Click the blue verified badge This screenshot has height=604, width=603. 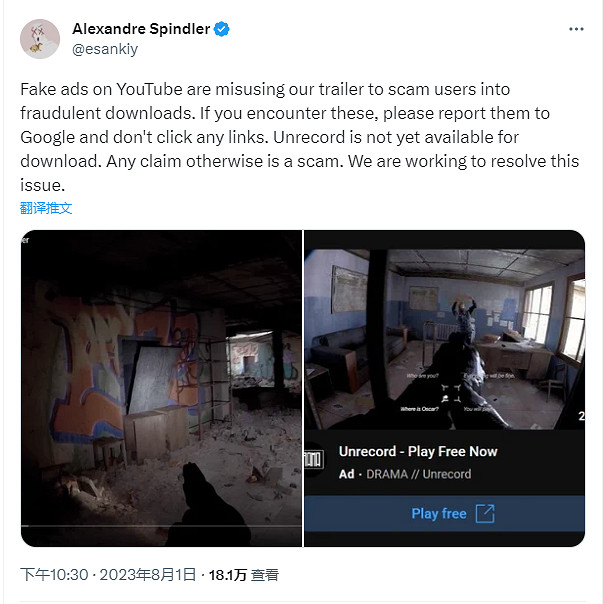click(221, 29)
